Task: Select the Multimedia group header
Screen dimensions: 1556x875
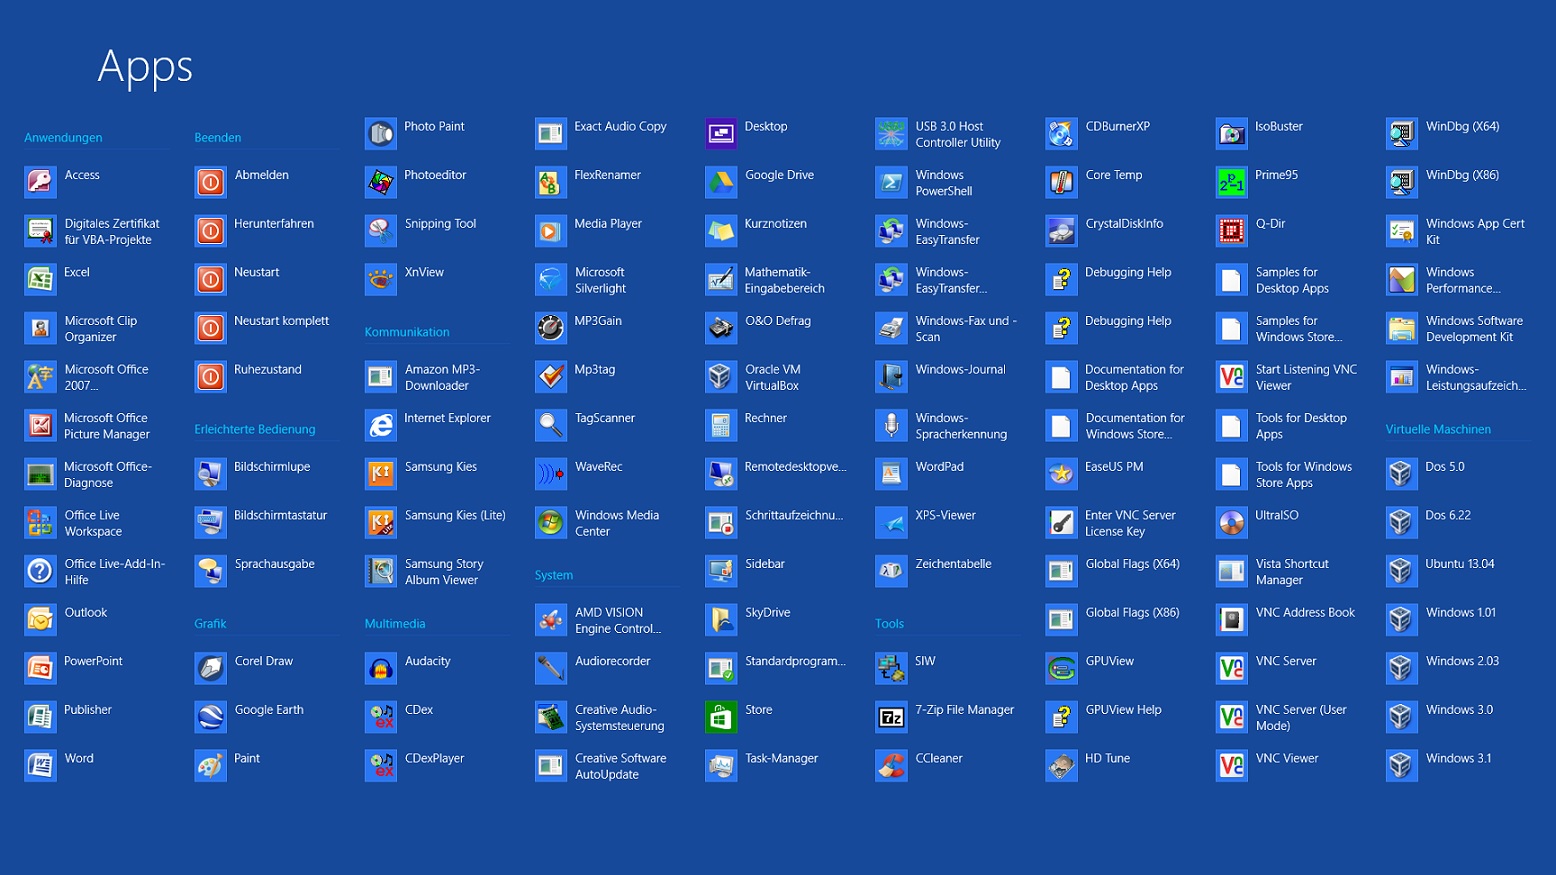Action: click(x=395, y=624)
